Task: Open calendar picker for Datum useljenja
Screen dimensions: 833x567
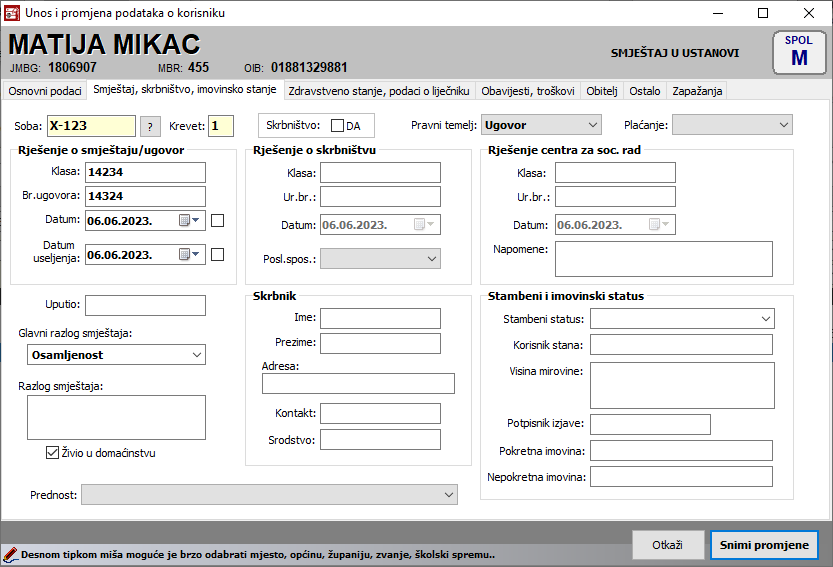Action: (189, 255)
